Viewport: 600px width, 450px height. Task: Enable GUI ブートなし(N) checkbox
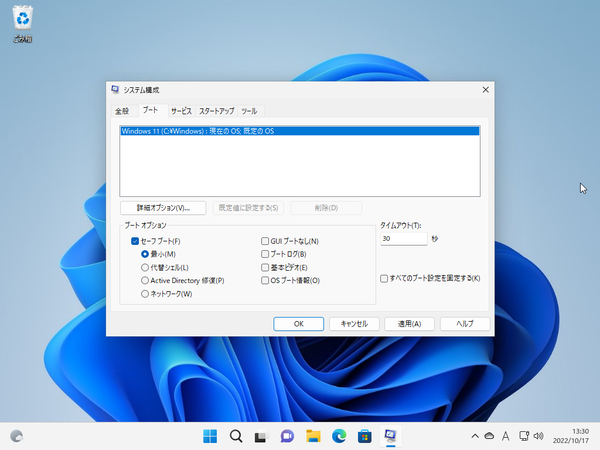(x=265, y=241)
